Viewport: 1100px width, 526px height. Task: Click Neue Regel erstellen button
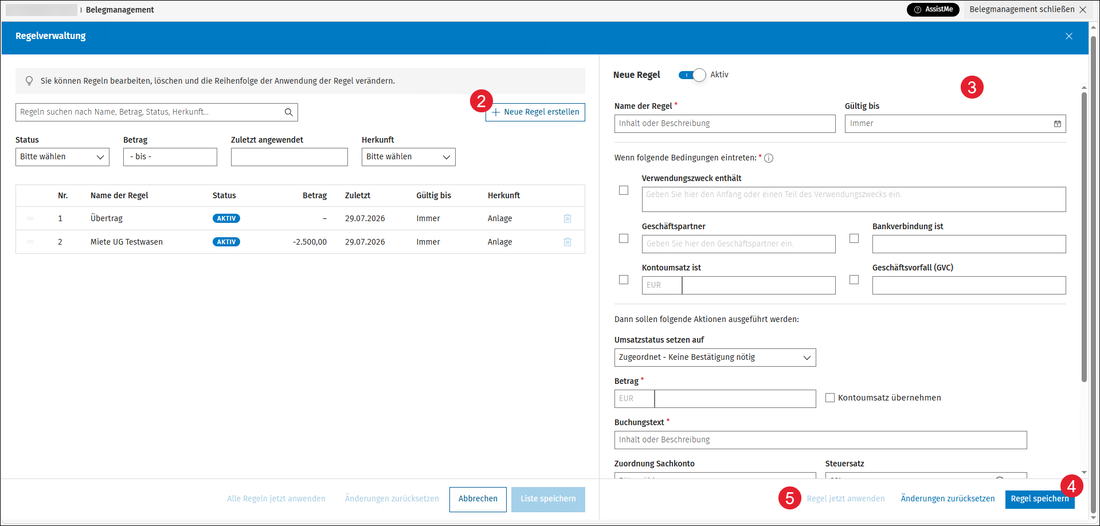pos(535,112)
